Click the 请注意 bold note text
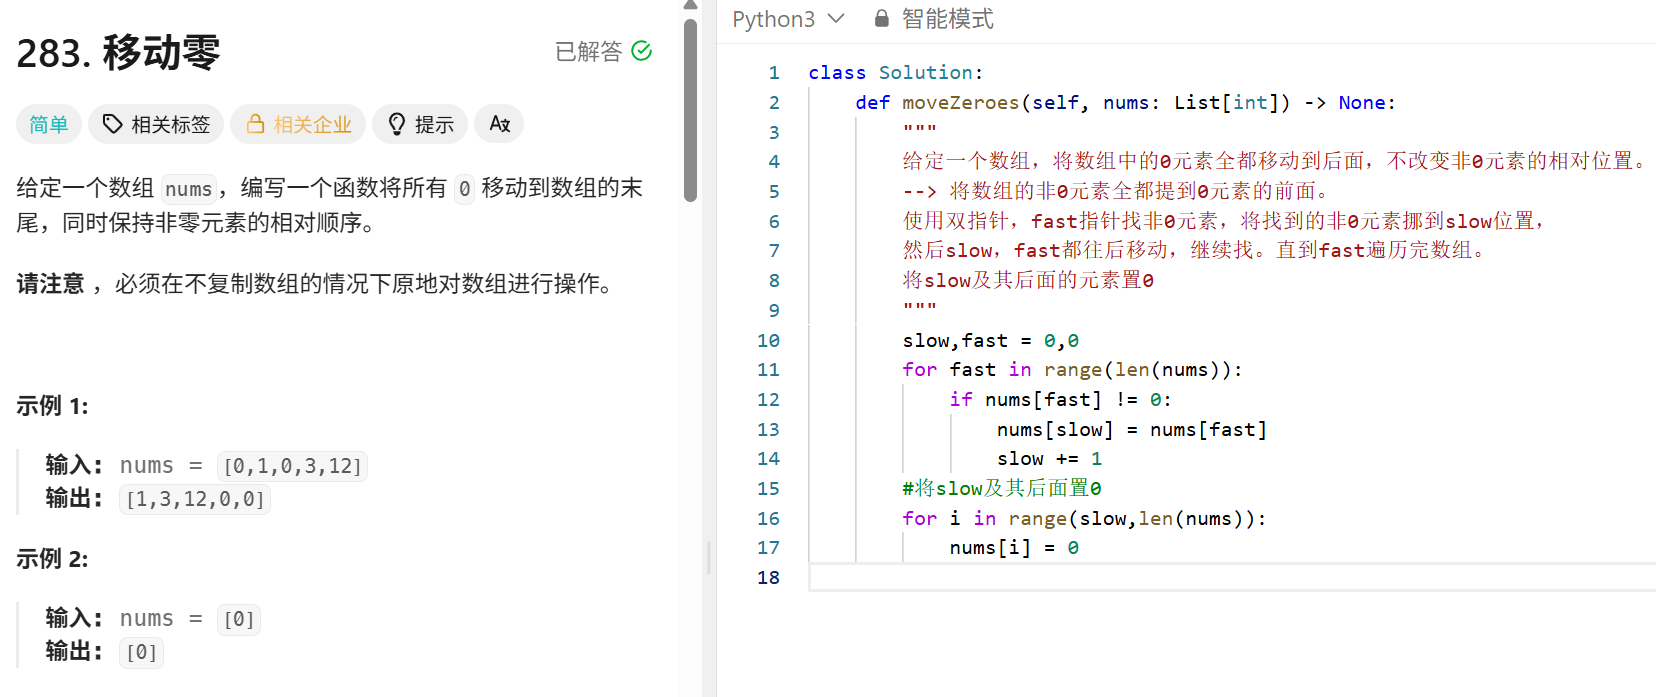 pyautogui.click(x=50, y=284)
